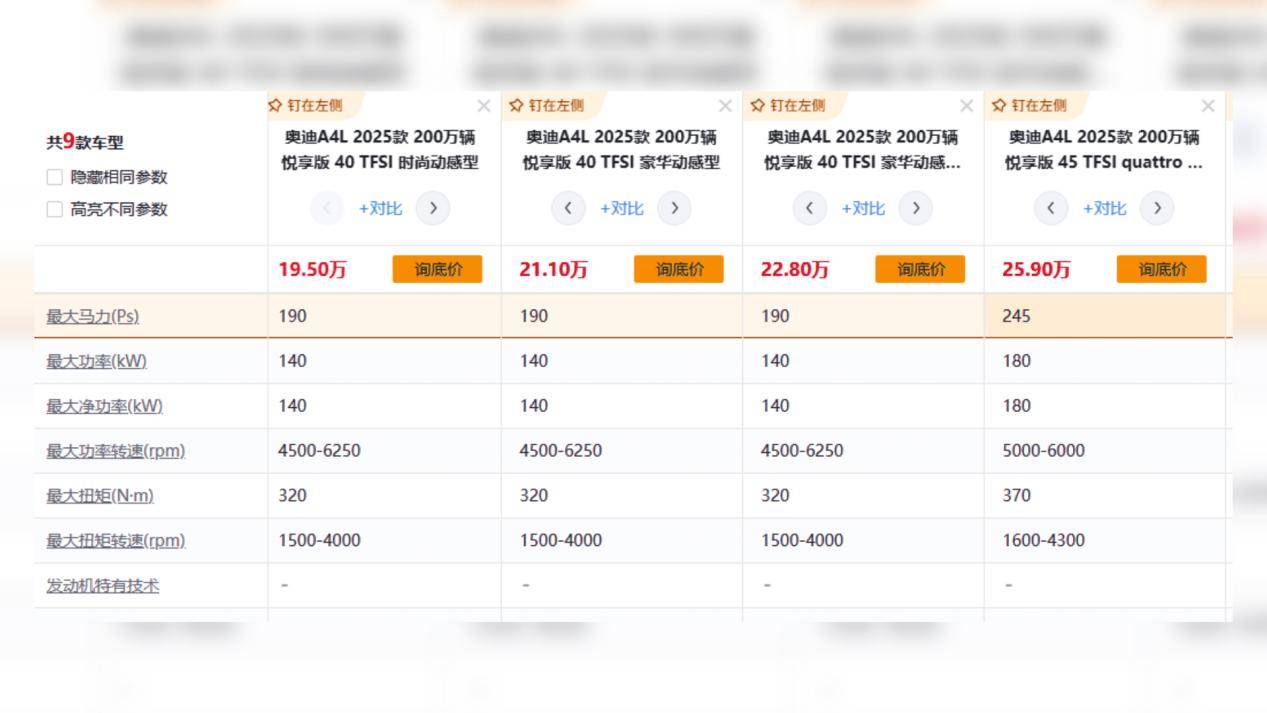Tap 询底价 for the 19.50万 trim
Viewport: 1267px width, 713px height.
coord(437,268)
